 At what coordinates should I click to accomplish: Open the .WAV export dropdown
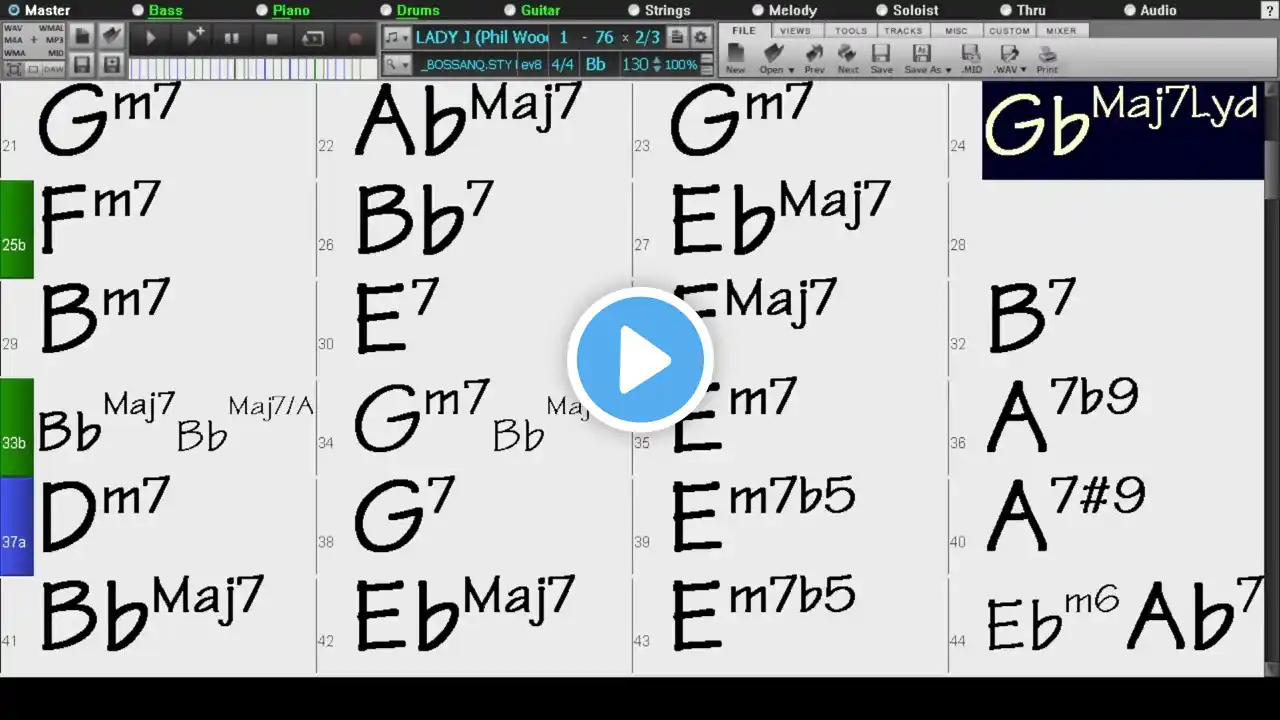pos(1022,70)
